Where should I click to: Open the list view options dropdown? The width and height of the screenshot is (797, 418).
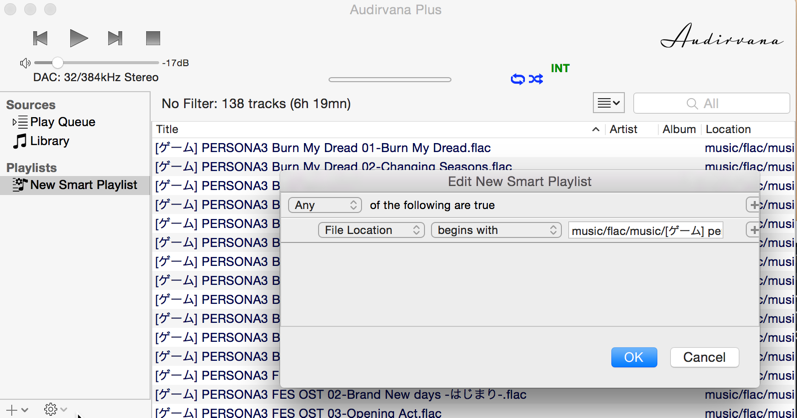(608, 103)
